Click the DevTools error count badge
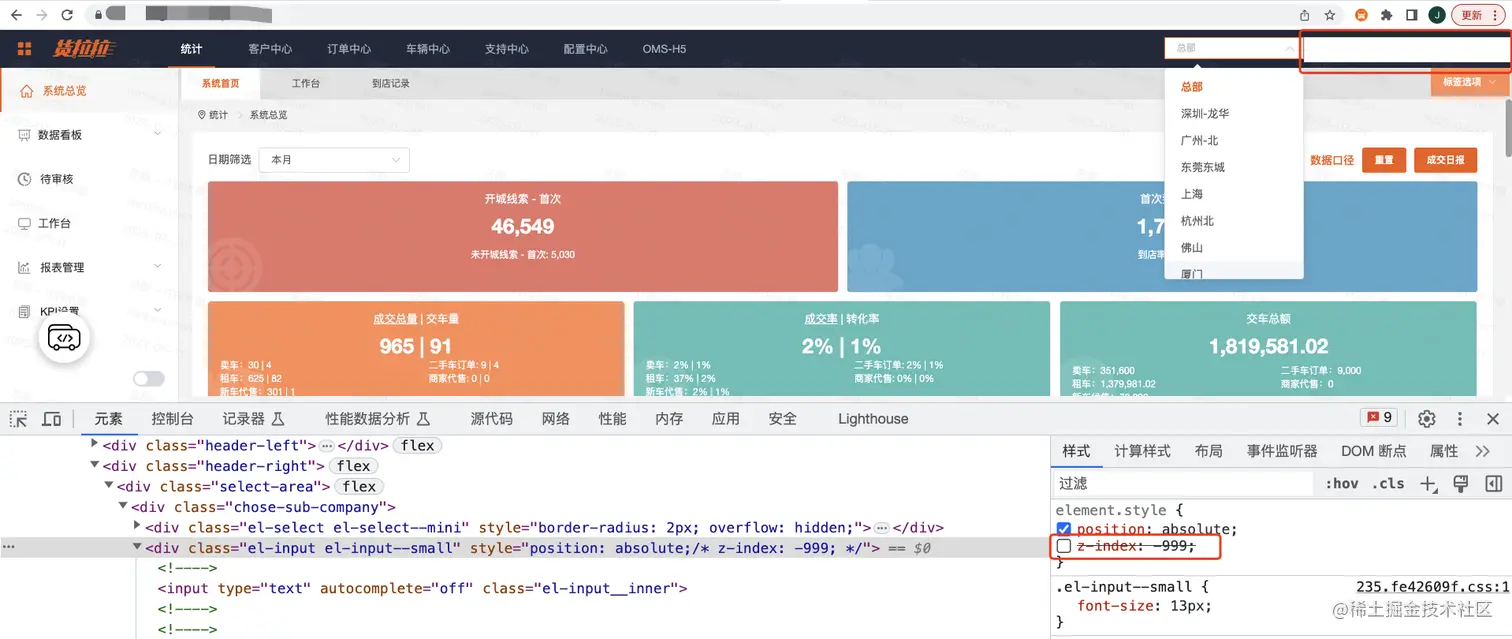Image resolution: width=1512 pixels, height=639 pixels. [x=1380, y=418]
